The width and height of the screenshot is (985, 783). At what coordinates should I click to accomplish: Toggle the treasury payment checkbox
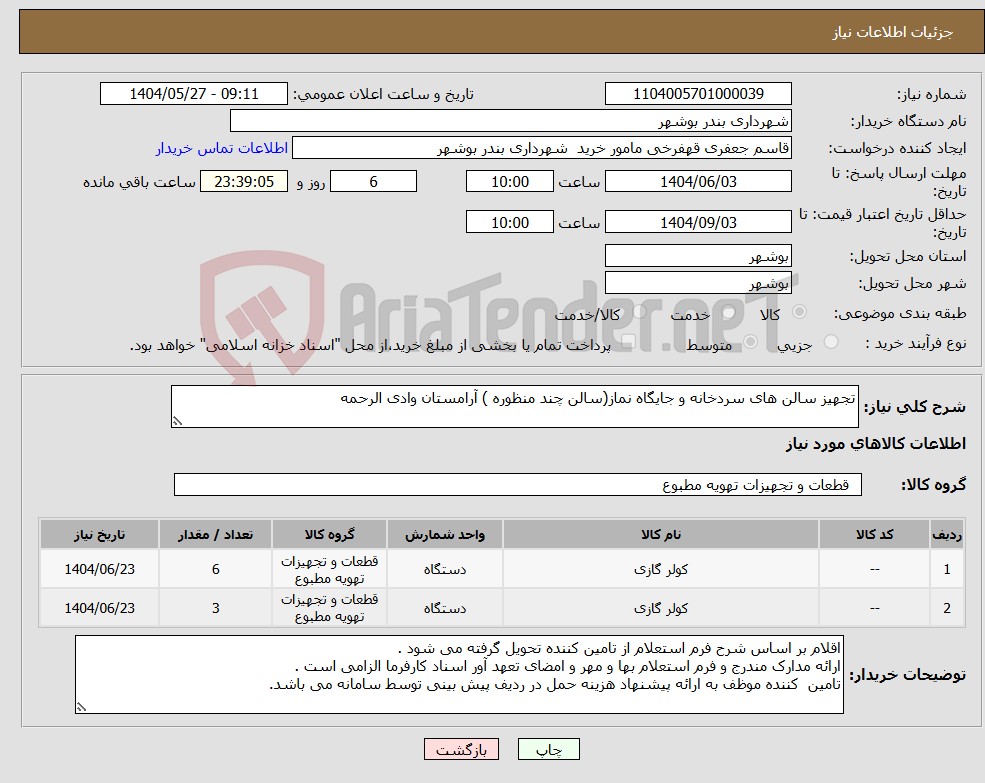pos(628,341)
